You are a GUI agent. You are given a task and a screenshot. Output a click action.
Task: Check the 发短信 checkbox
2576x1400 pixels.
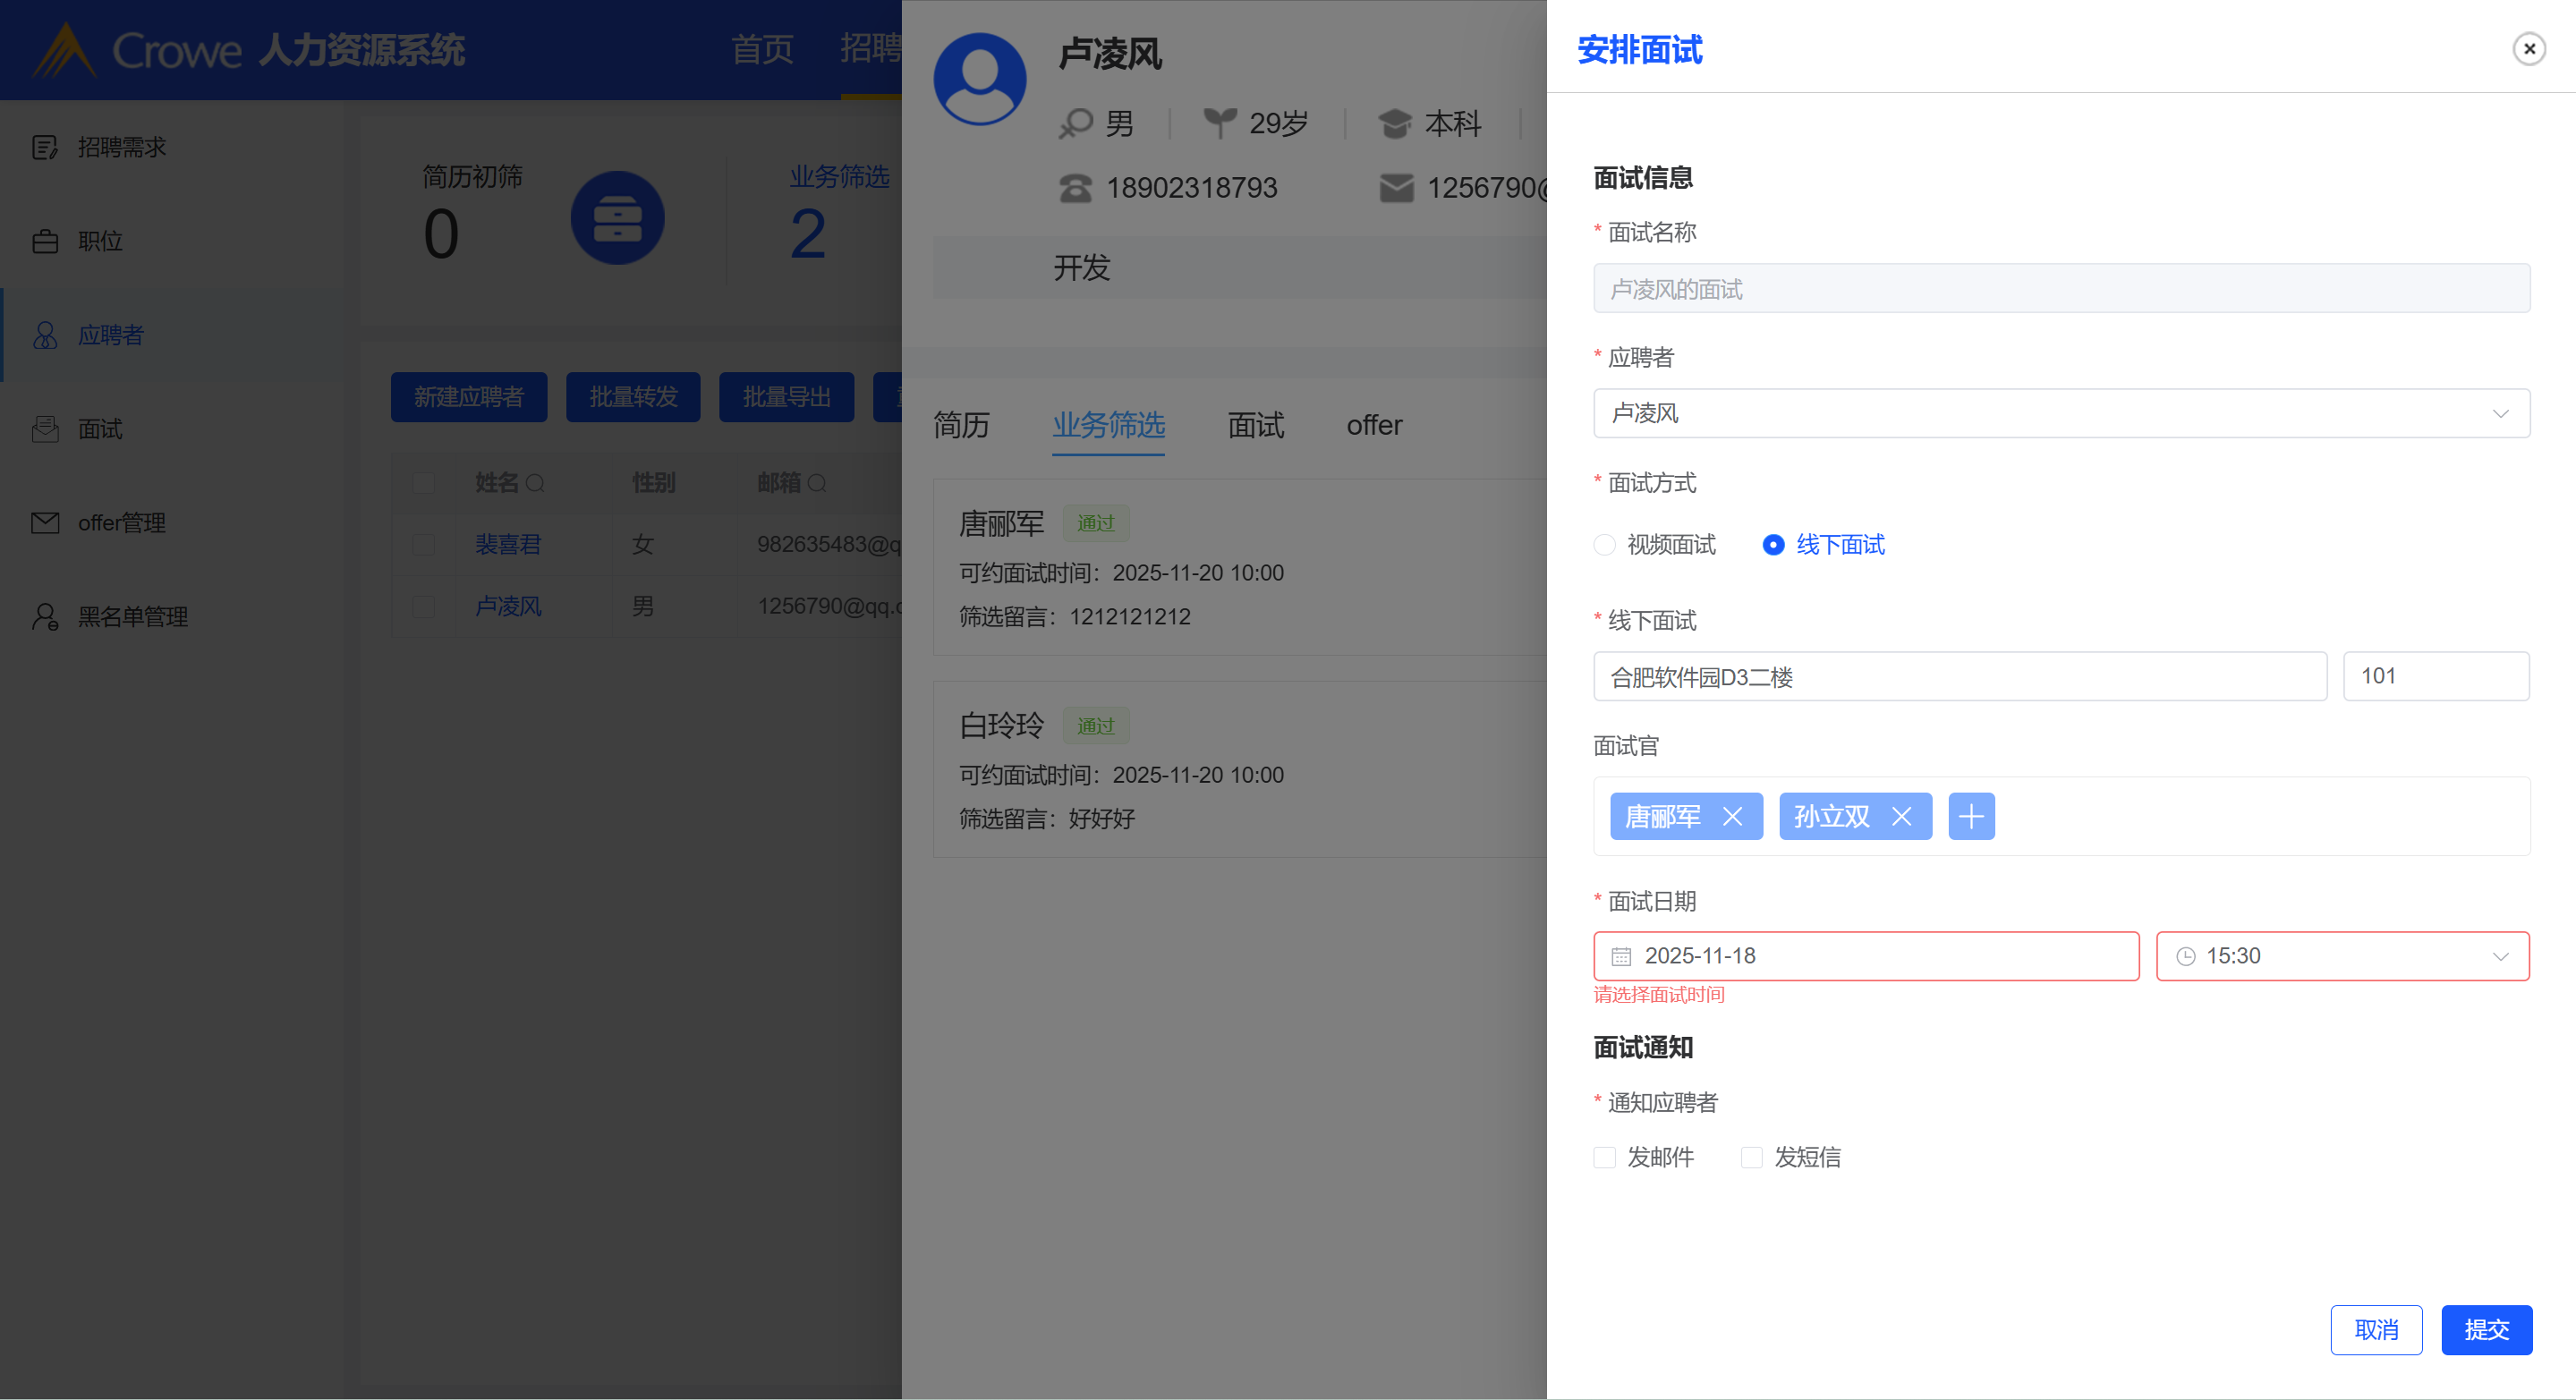pyautogui.click(x=1751, y=1158)
